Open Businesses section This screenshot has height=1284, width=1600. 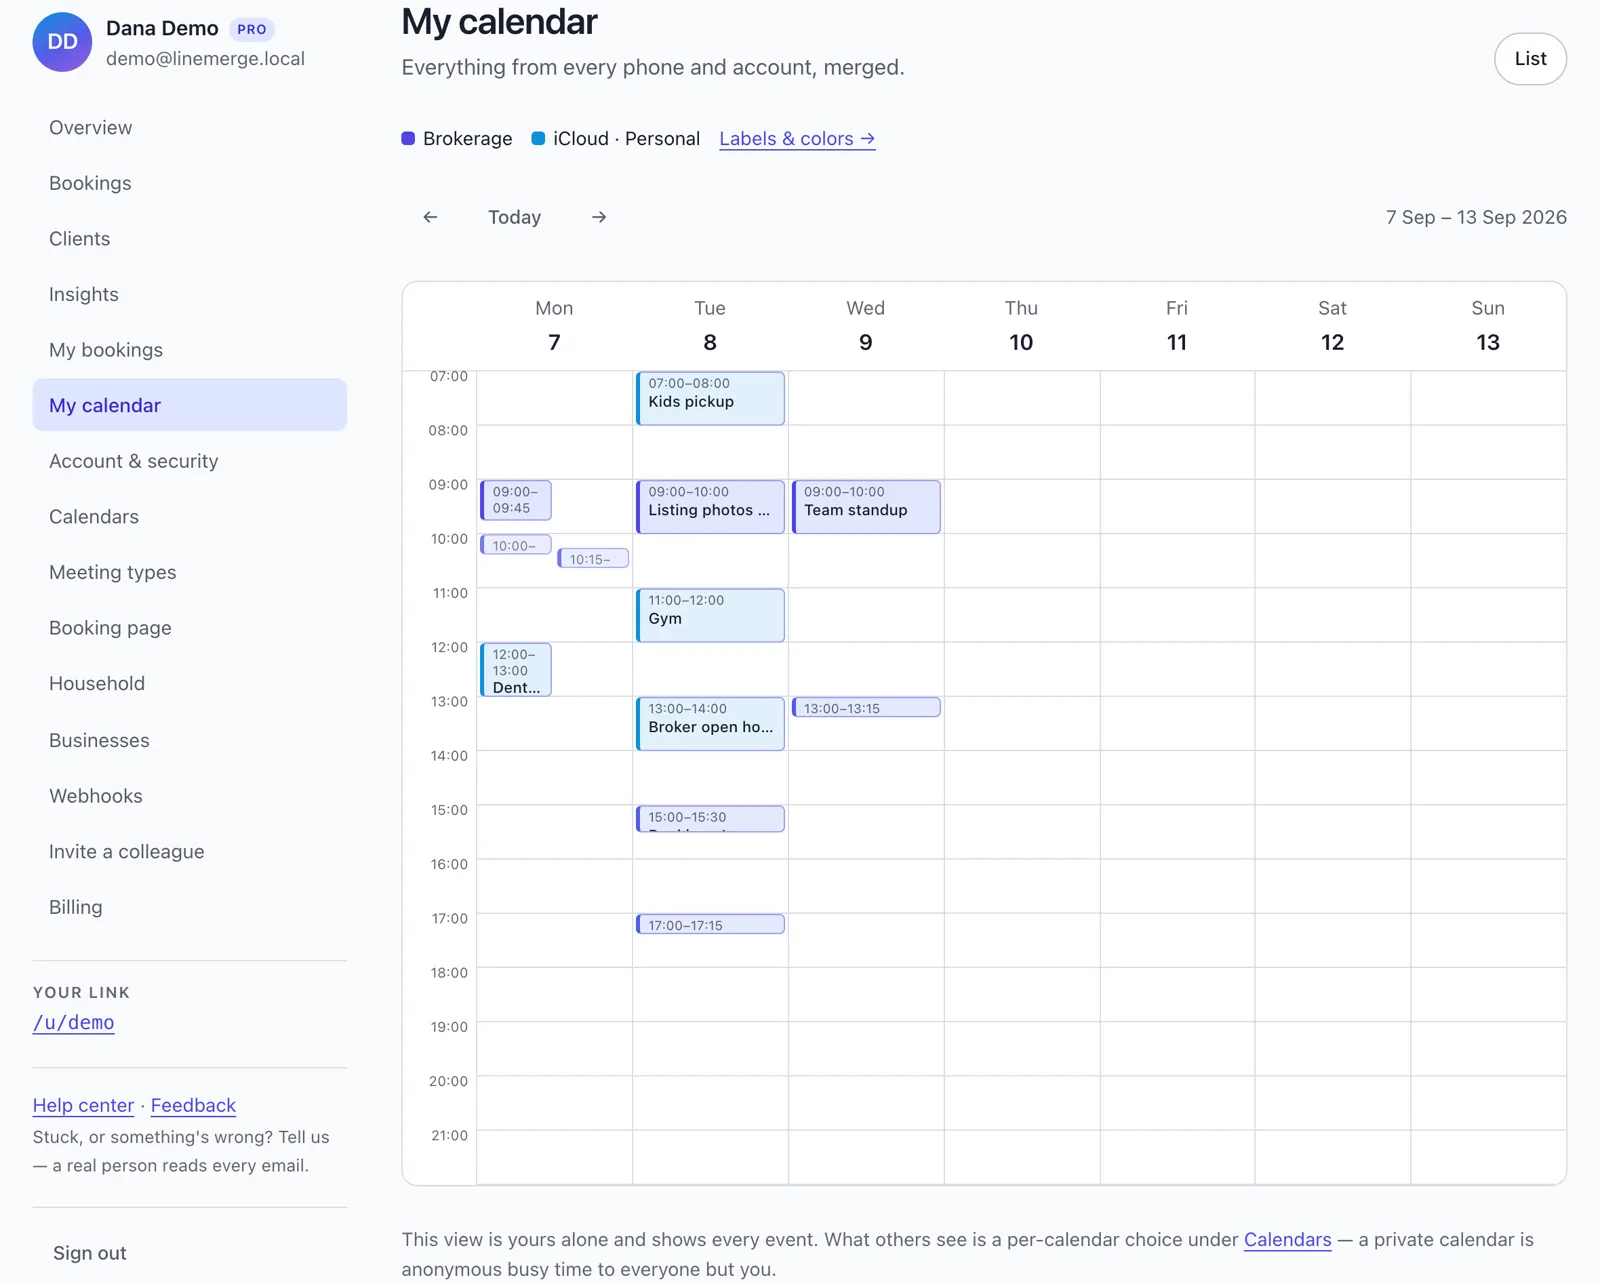190,740
